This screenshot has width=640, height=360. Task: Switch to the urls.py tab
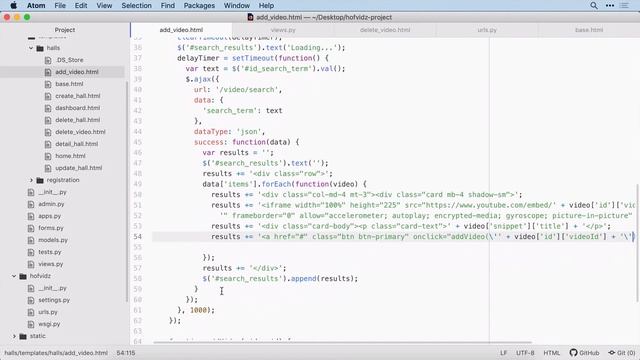tap(487, 30)
